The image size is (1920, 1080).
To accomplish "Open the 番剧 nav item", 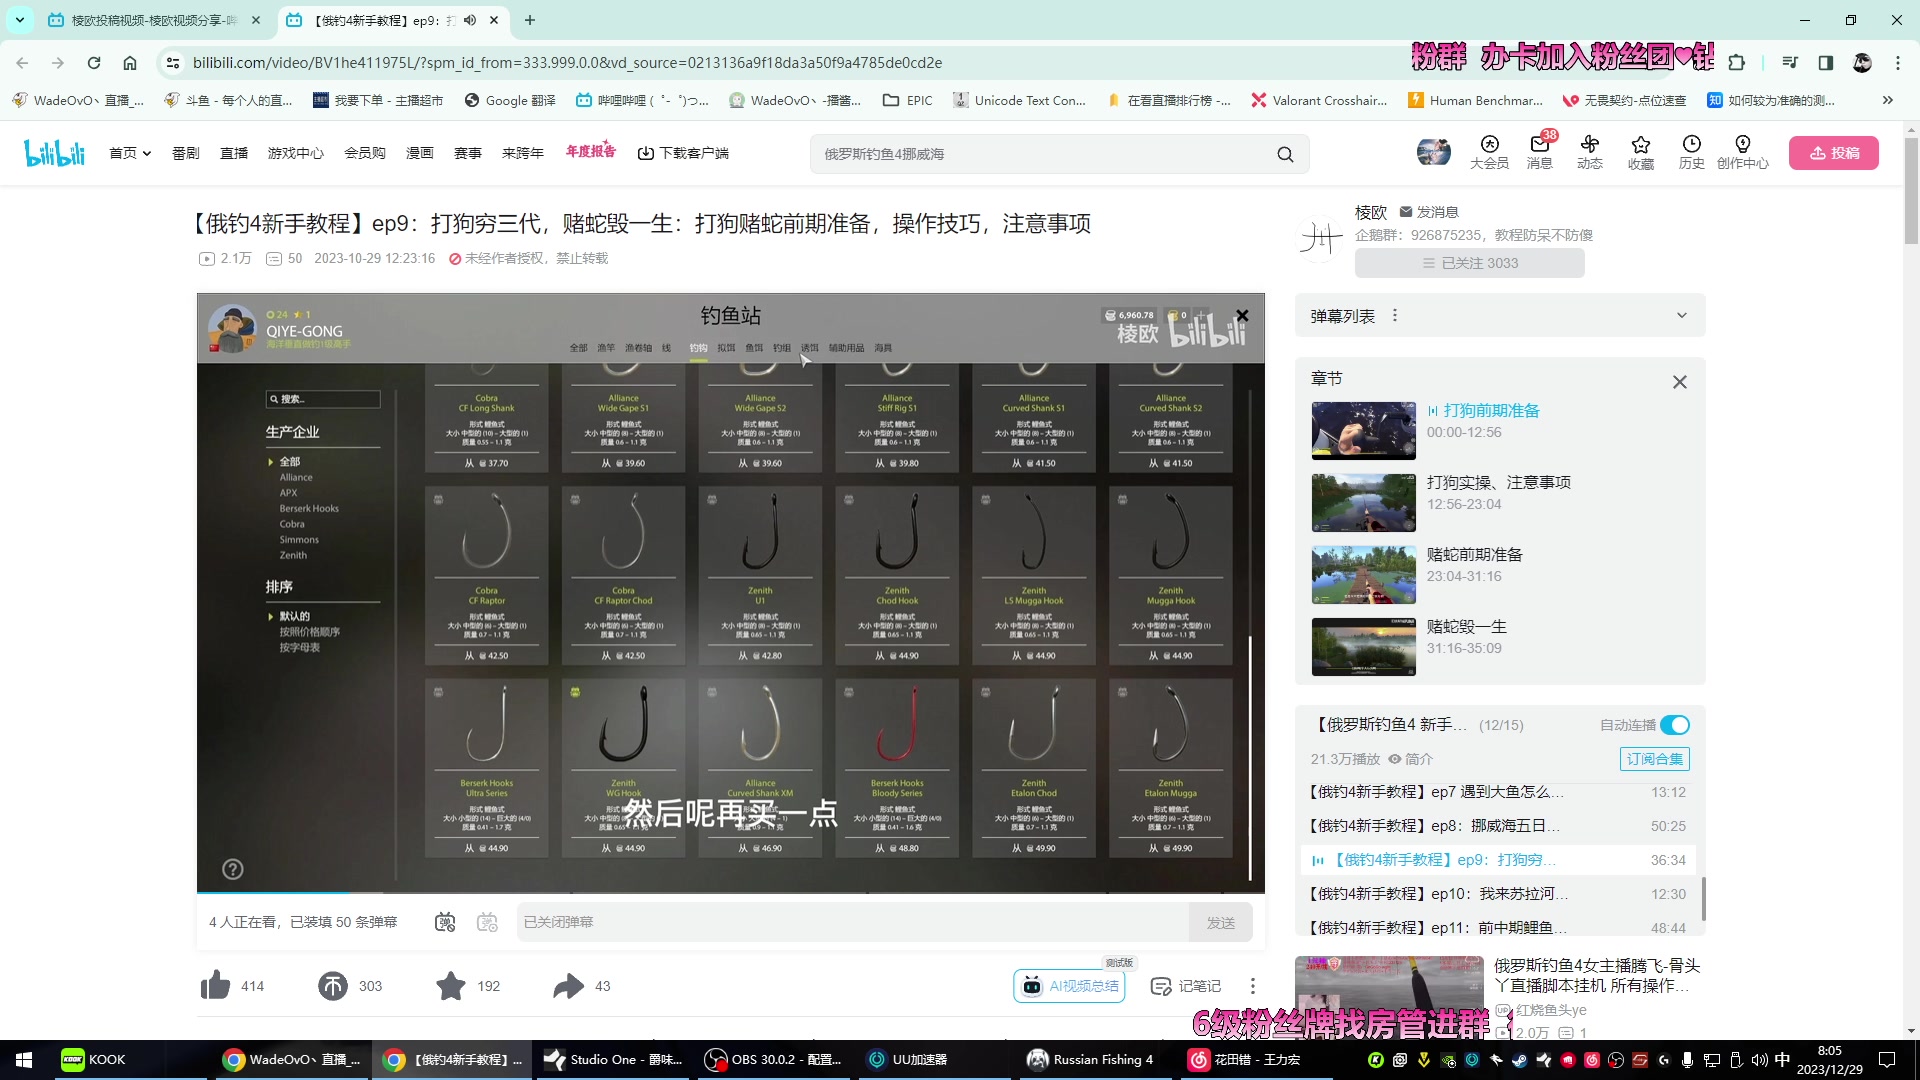I will tap(186, 153).
